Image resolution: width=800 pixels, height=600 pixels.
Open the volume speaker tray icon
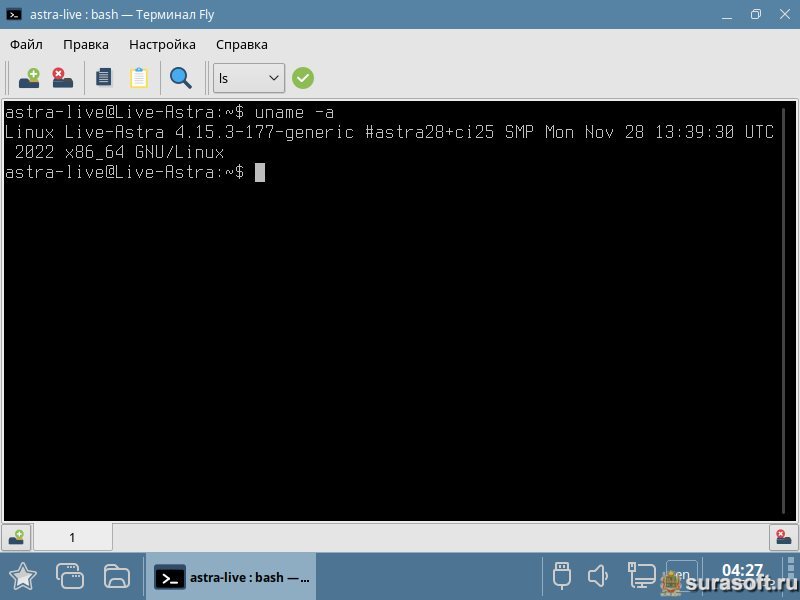[x=598, y=576]
